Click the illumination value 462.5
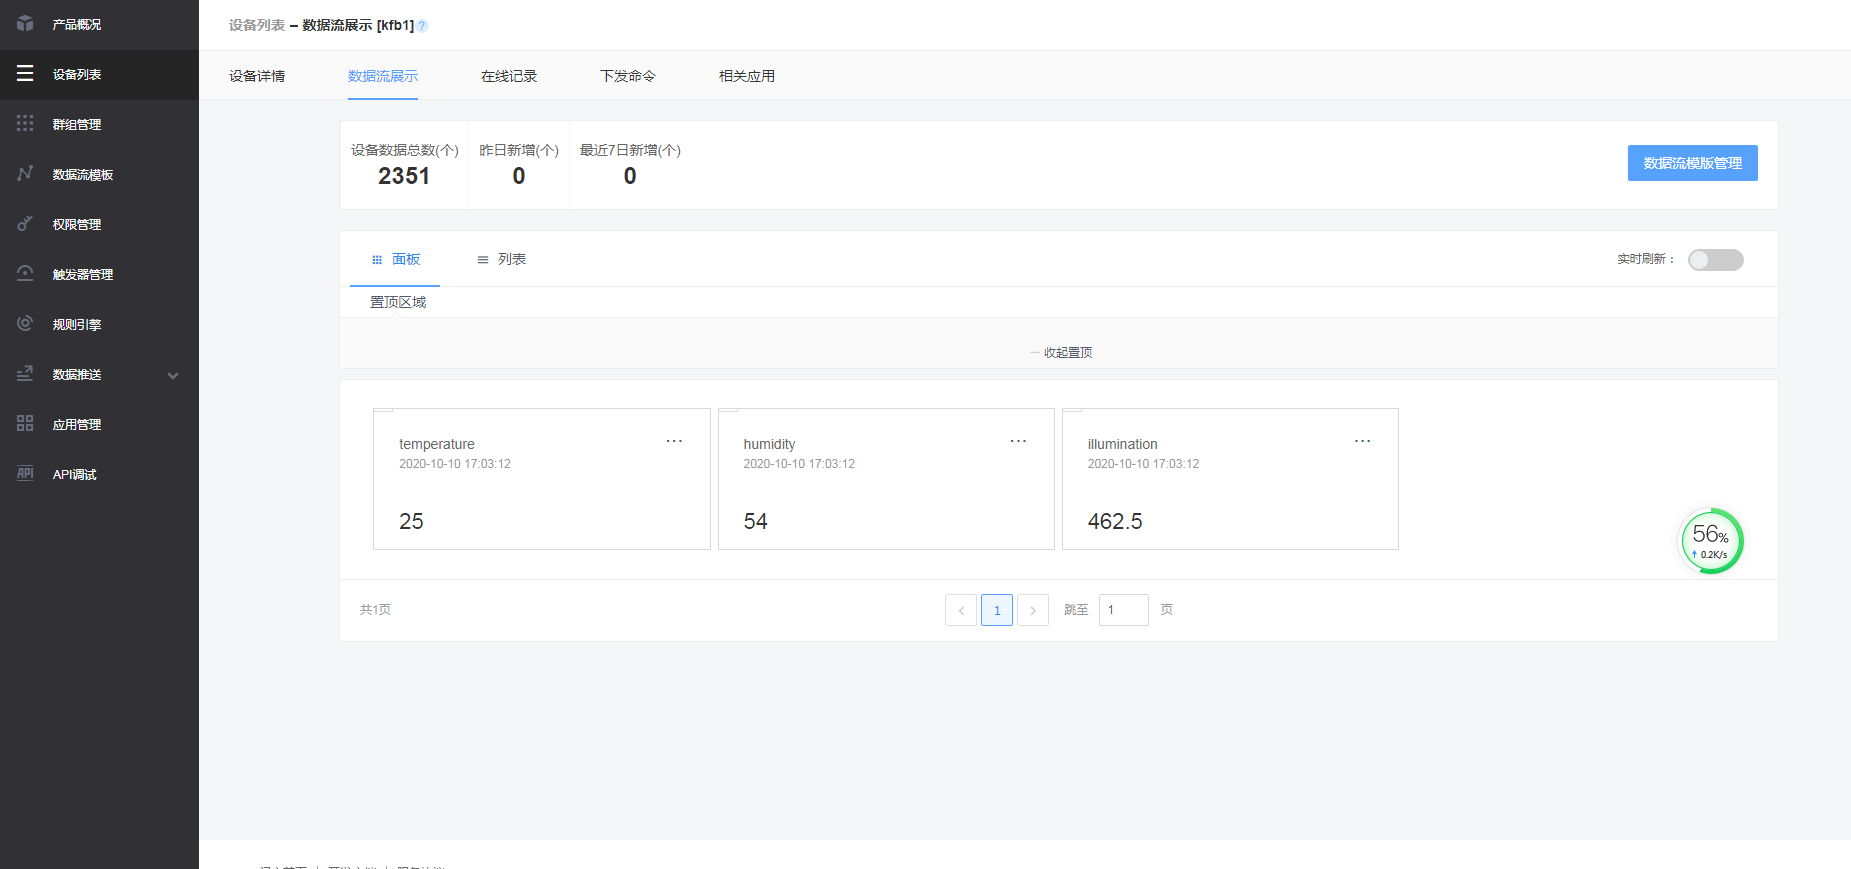 [x=1115, y=521]
